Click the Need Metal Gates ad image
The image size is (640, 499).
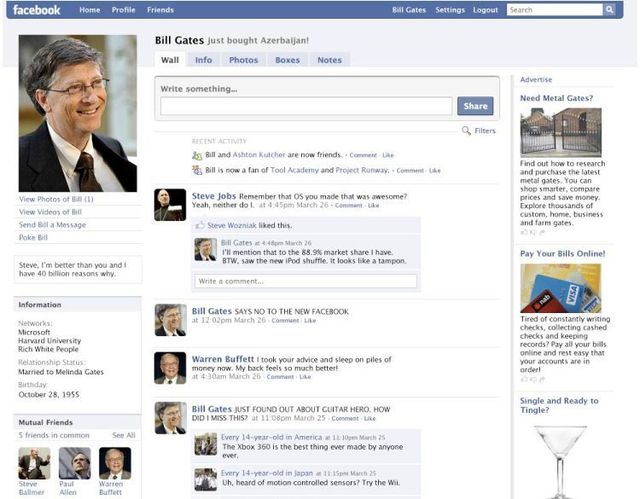(x=561, y=131)
